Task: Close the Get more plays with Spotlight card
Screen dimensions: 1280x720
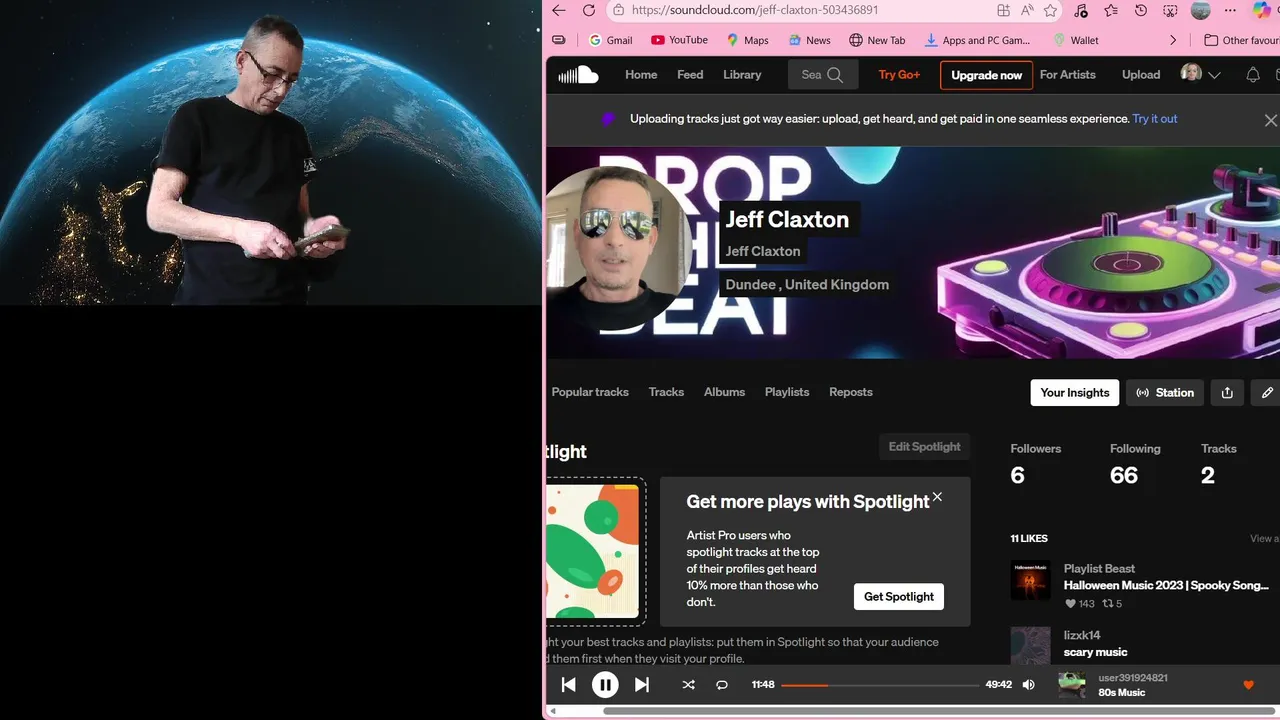Action: [x=937, y=497]
